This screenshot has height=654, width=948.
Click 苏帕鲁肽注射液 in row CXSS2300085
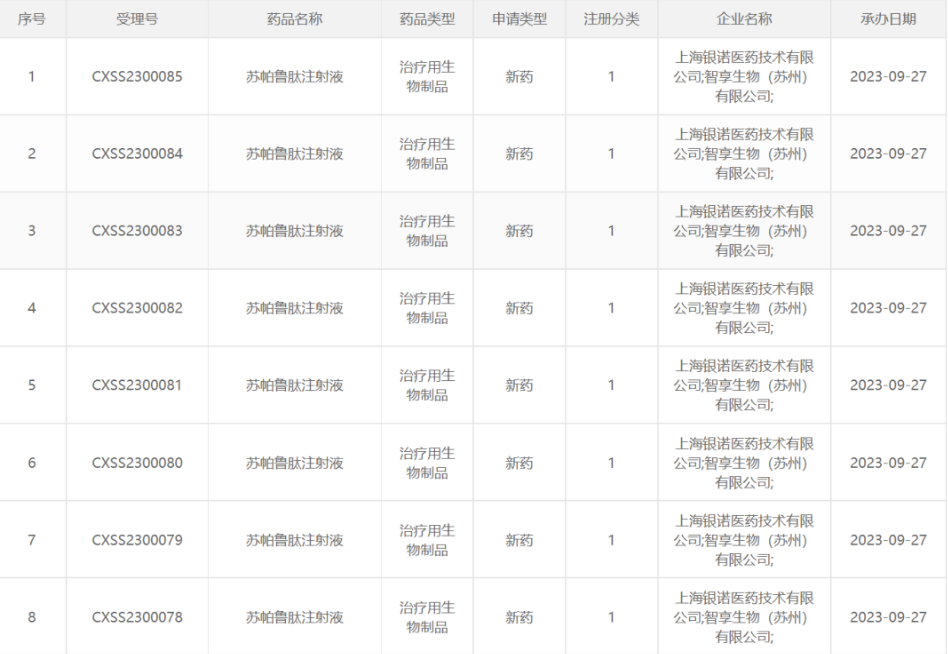[x=294, y=77]
